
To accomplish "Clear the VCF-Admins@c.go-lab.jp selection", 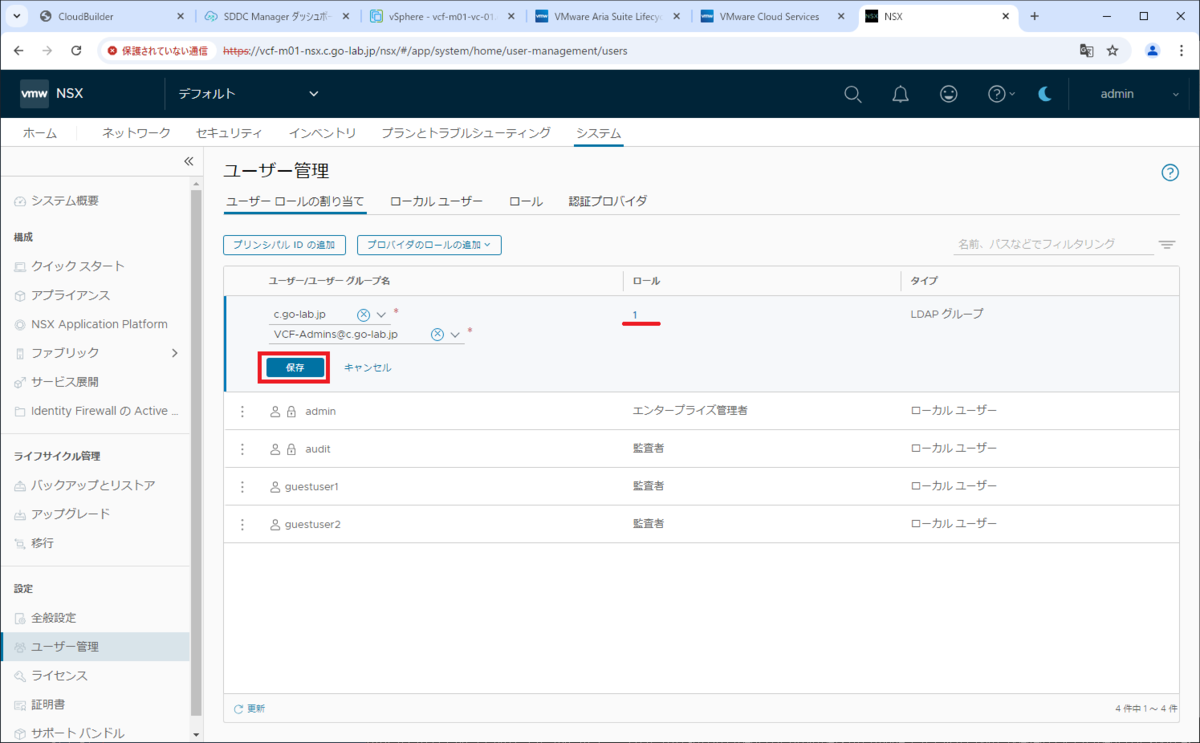I will [437, 335].
